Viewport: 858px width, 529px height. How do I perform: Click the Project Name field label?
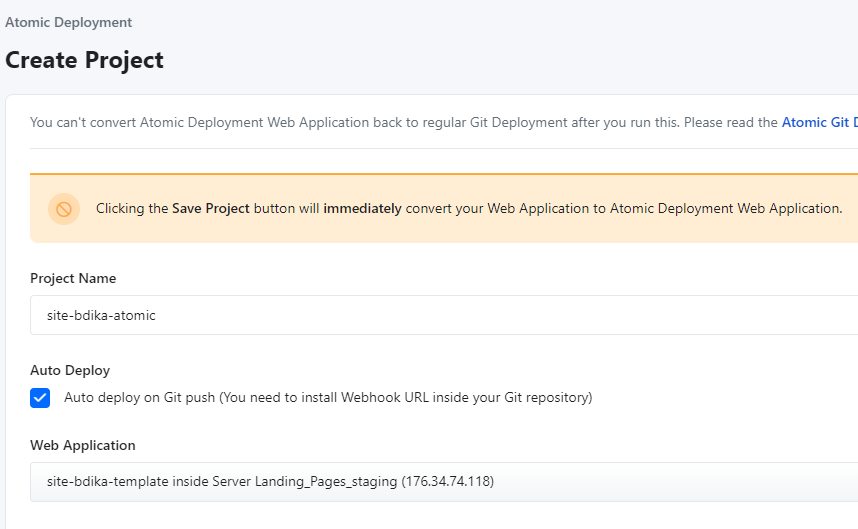point(73,278)
